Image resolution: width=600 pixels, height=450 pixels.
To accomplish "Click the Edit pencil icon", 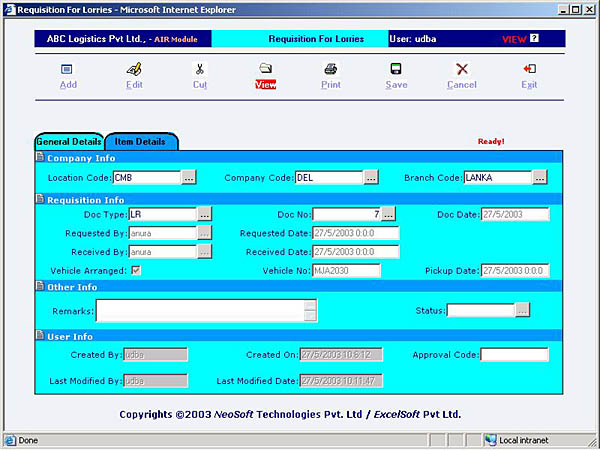I will click(134, 70).
